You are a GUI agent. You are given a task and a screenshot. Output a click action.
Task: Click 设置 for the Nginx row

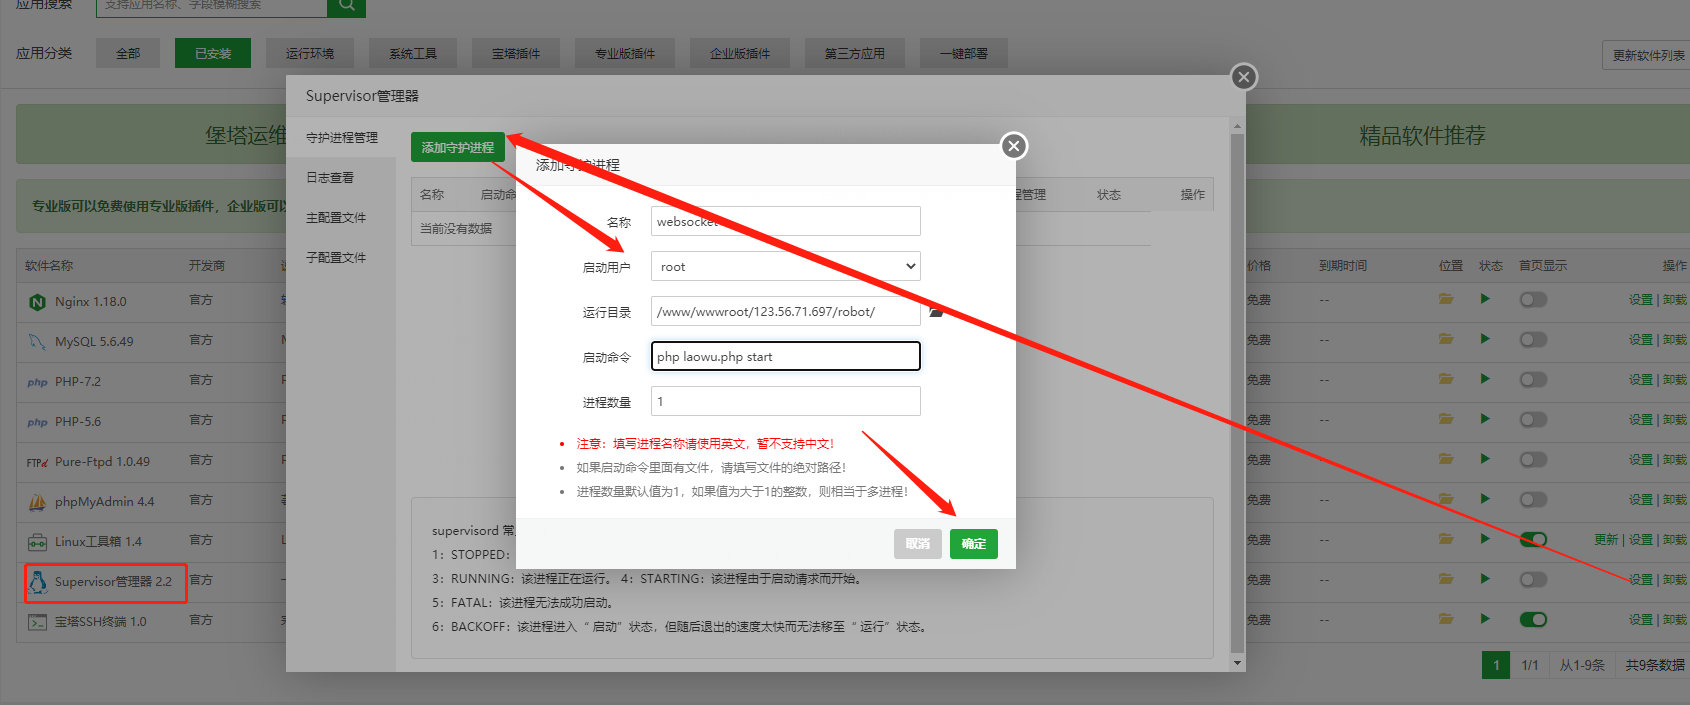[x=1641, y=300]
